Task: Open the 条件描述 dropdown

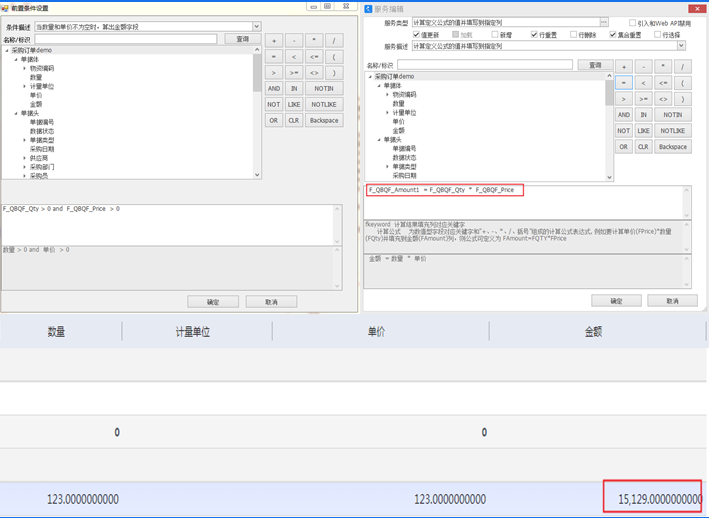Action: (256, 27)
